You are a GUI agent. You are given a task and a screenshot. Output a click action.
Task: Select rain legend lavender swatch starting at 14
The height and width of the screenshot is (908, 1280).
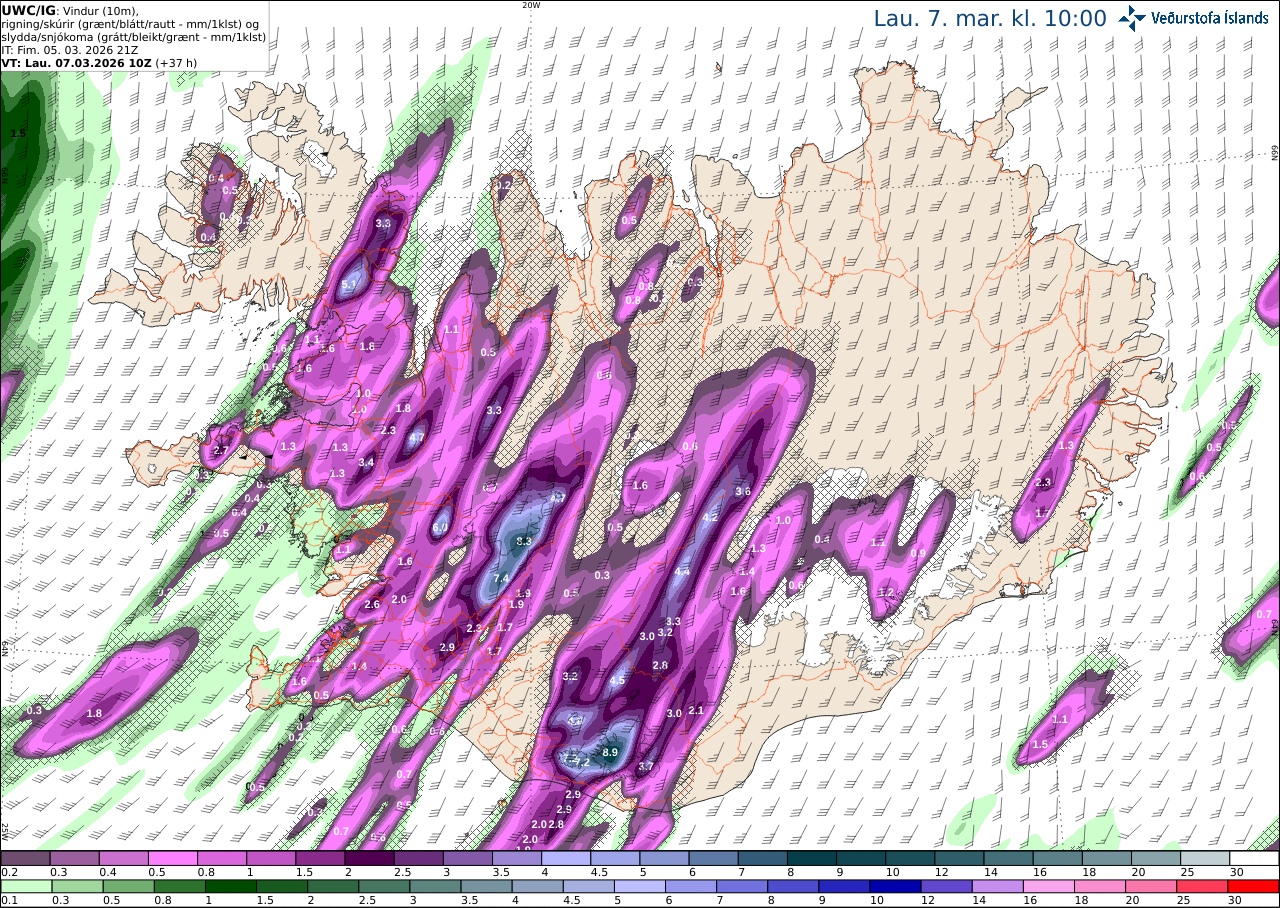[x=996, y=886]
